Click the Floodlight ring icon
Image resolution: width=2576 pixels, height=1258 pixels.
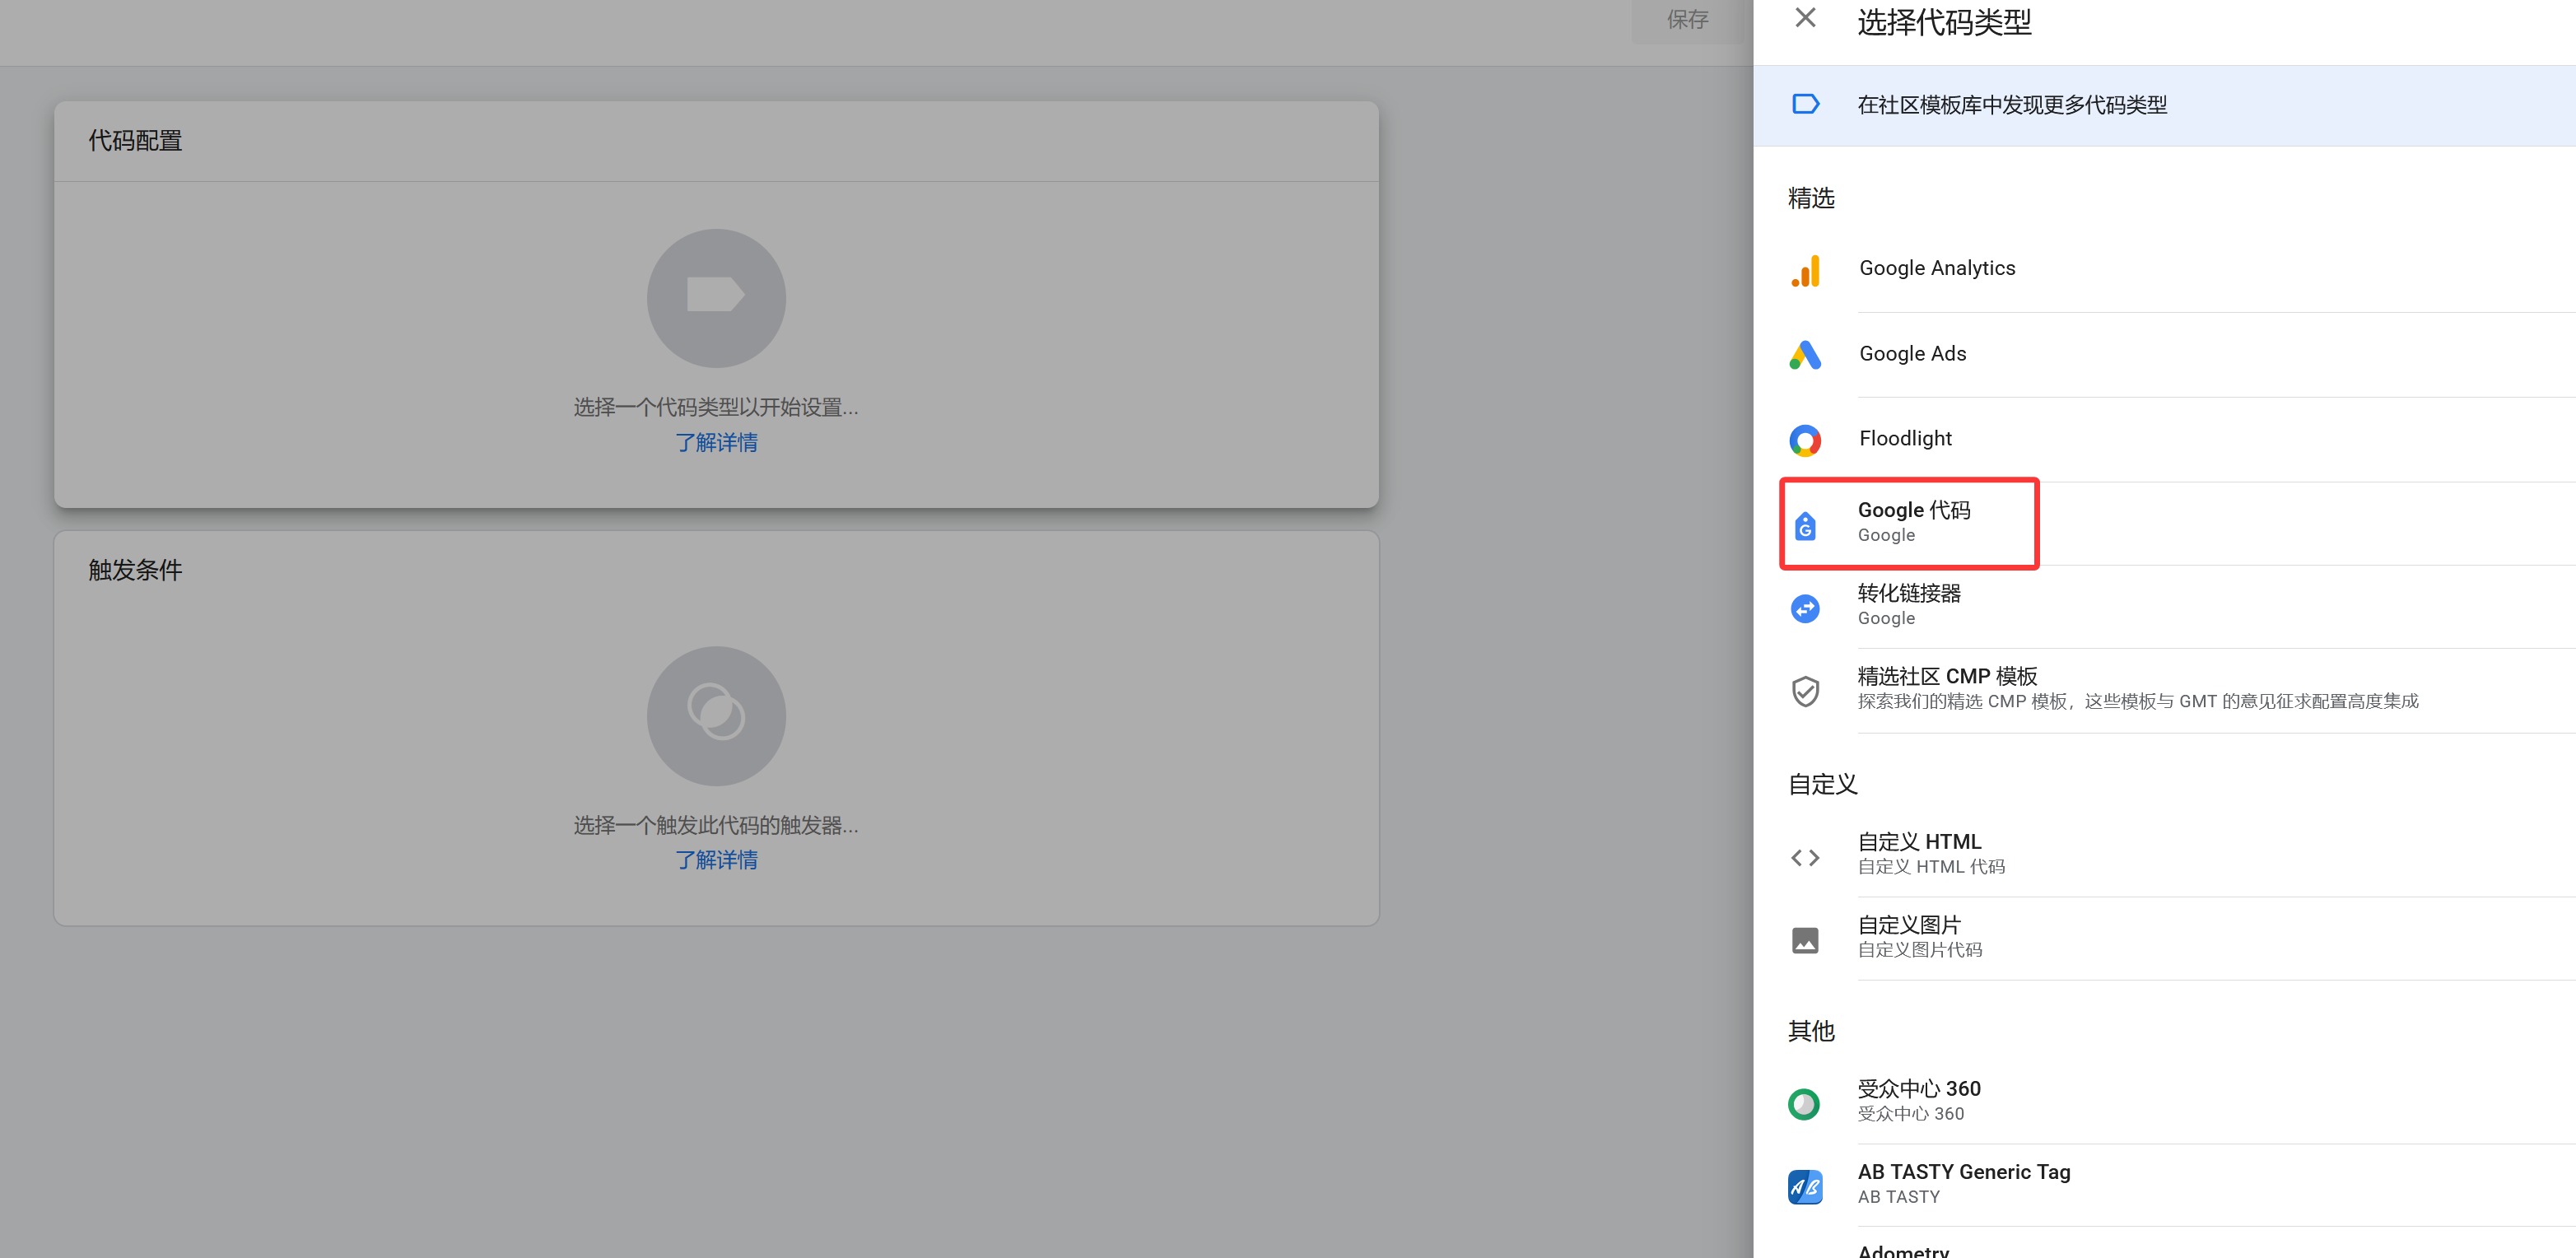point(1805,440)
